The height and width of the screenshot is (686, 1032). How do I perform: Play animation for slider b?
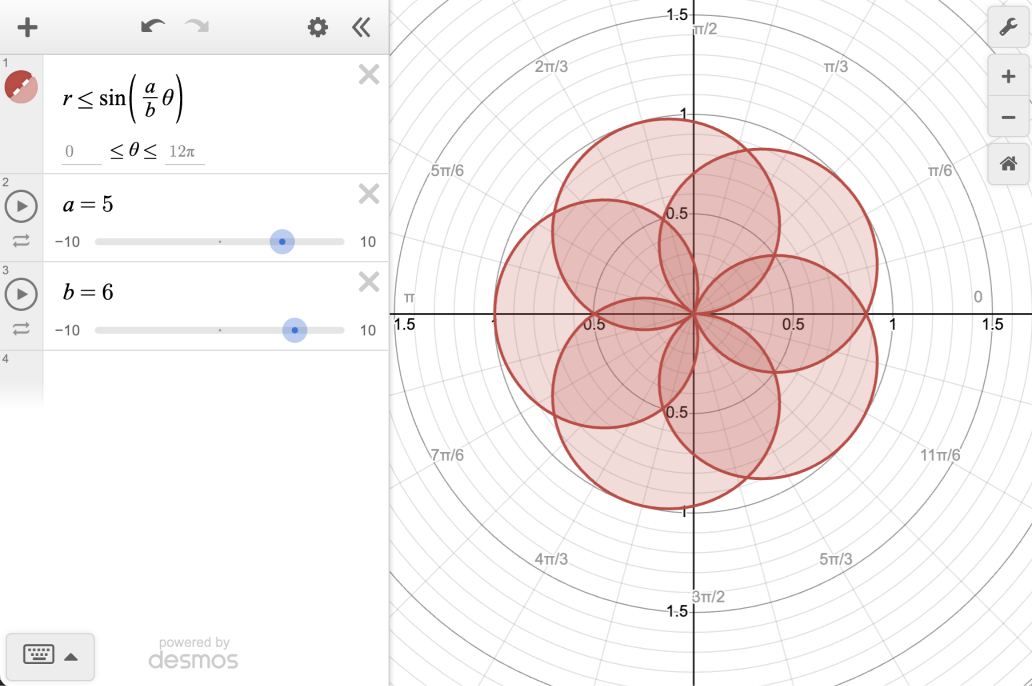click(21, 294)
